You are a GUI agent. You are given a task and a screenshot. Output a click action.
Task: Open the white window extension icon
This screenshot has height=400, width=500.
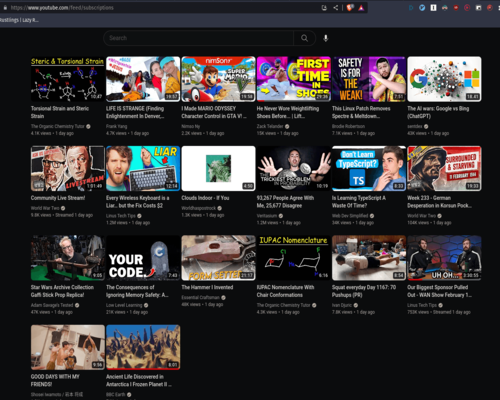[478, 8]
